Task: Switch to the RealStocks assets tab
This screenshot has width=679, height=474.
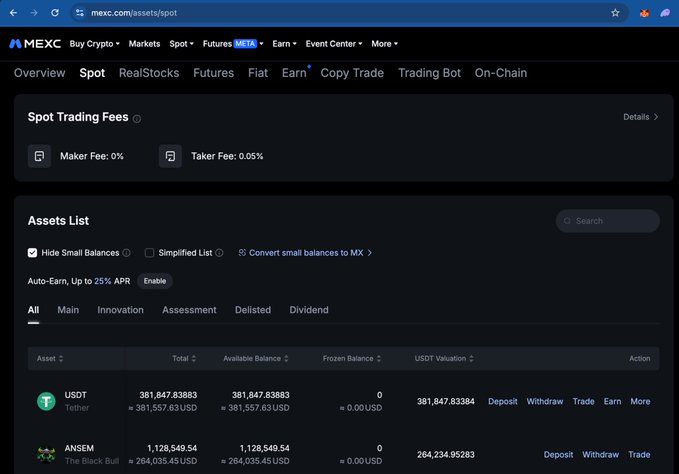Action: pyautogui.click(x=149, y=73)
